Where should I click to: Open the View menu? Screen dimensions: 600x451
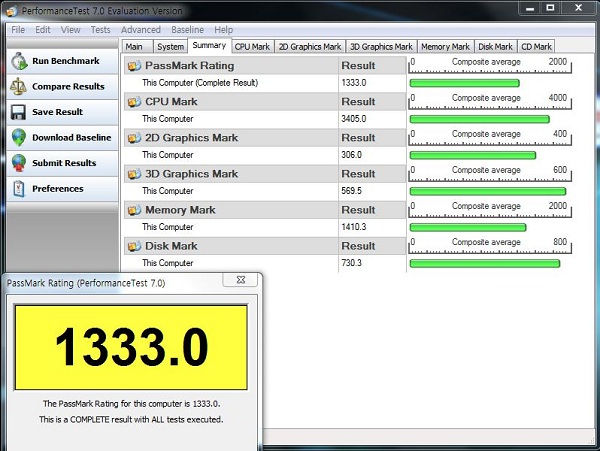71,30
